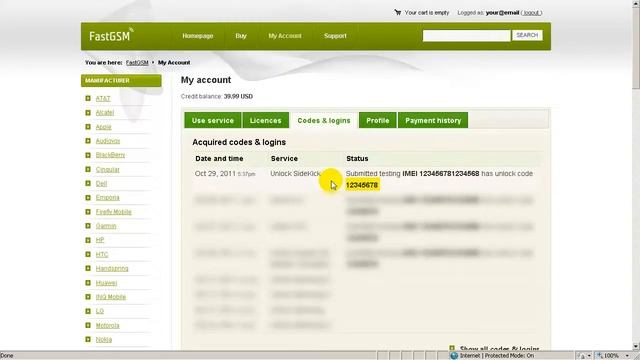Open the Buy menu item

241,36
